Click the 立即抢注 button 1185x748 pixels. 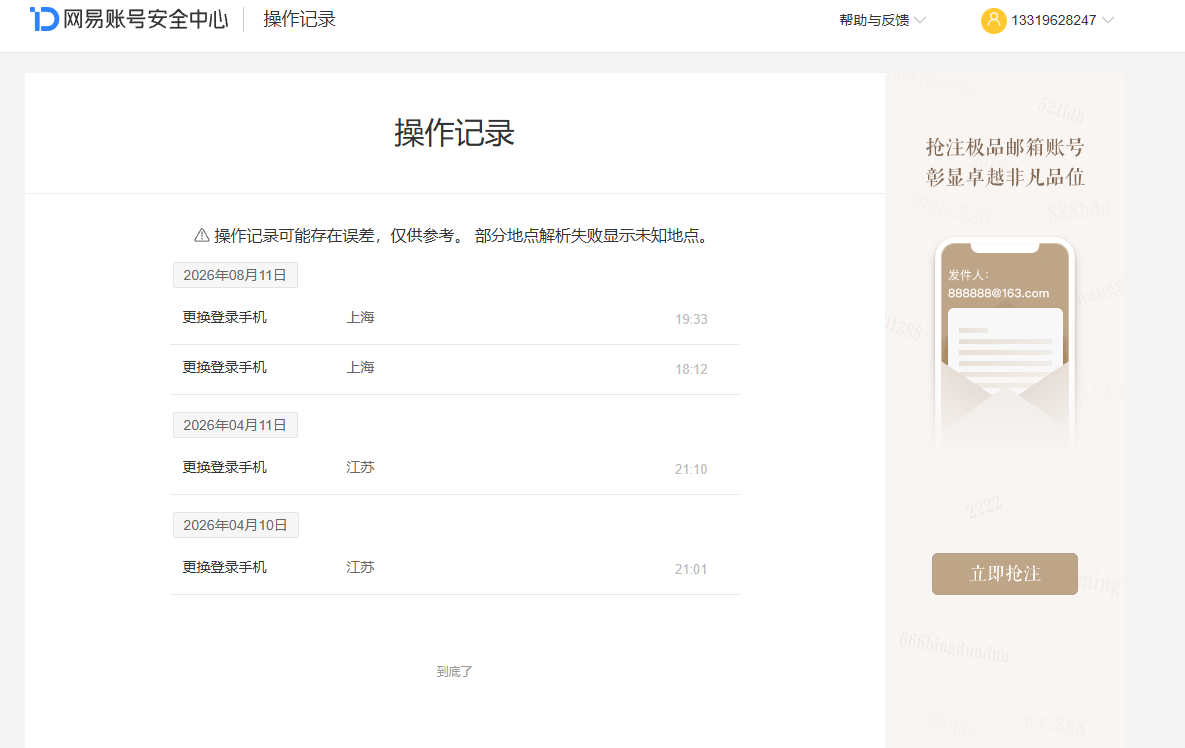point(1004,573)
